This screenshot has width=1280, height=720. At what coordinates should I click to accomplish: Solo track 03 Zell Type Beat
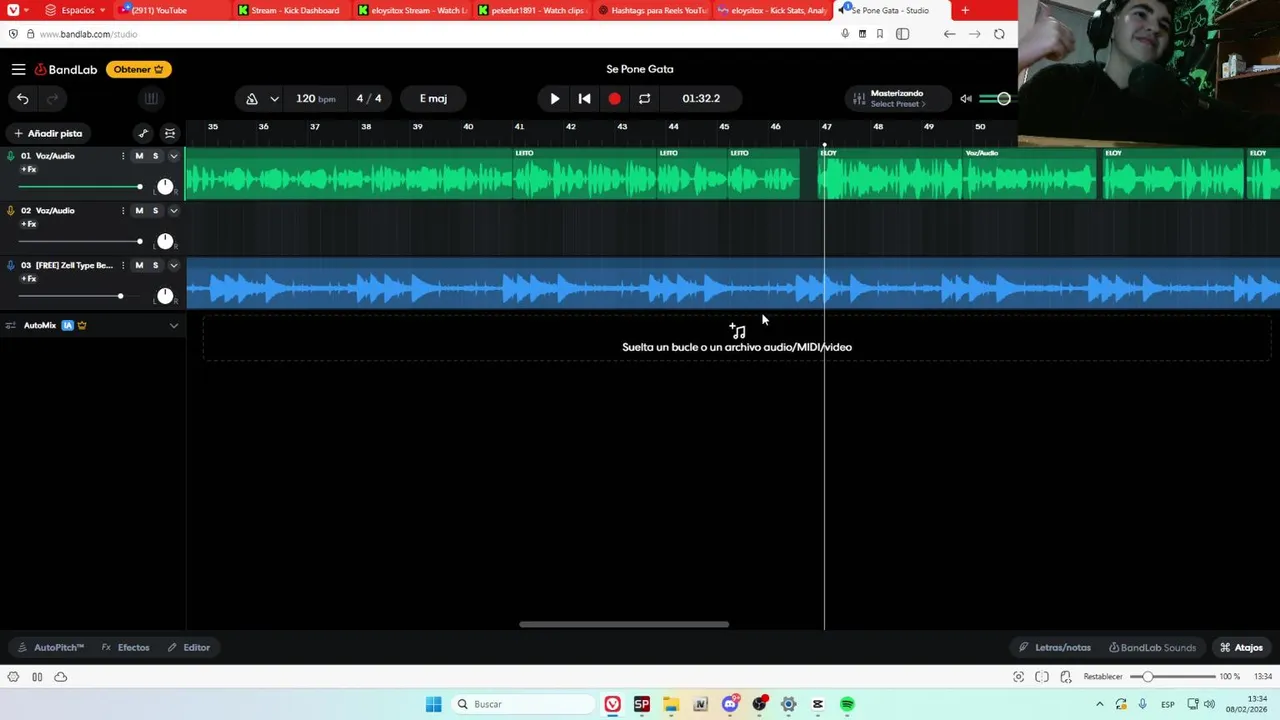[155, 265]
